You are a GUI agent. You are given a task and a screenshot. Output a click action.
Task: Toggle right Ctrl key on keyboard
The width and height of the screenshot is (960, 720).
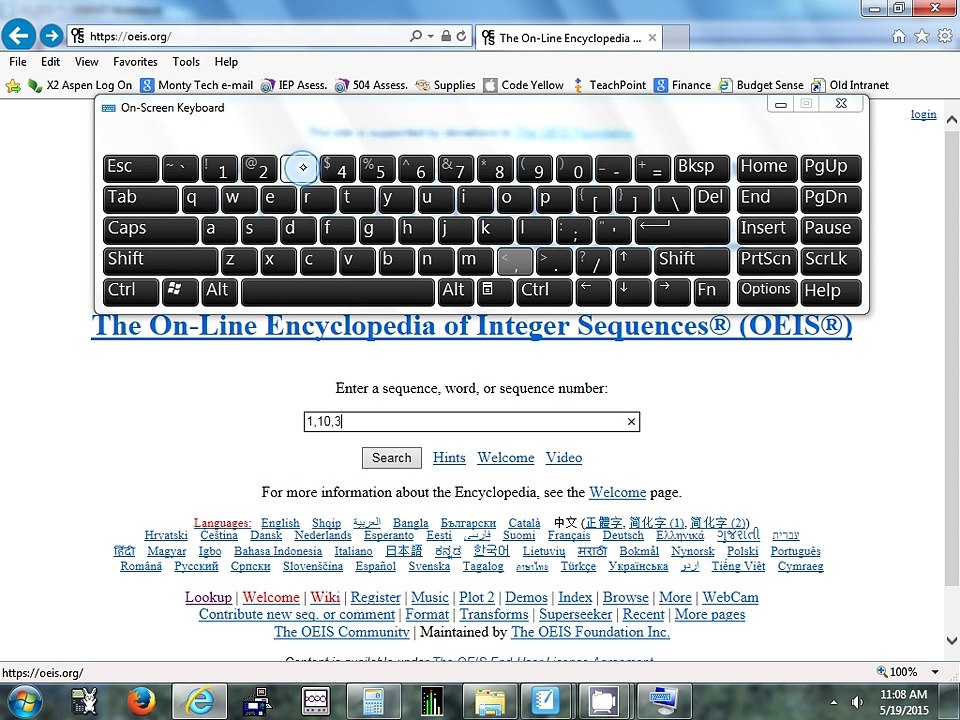point(544,291)
